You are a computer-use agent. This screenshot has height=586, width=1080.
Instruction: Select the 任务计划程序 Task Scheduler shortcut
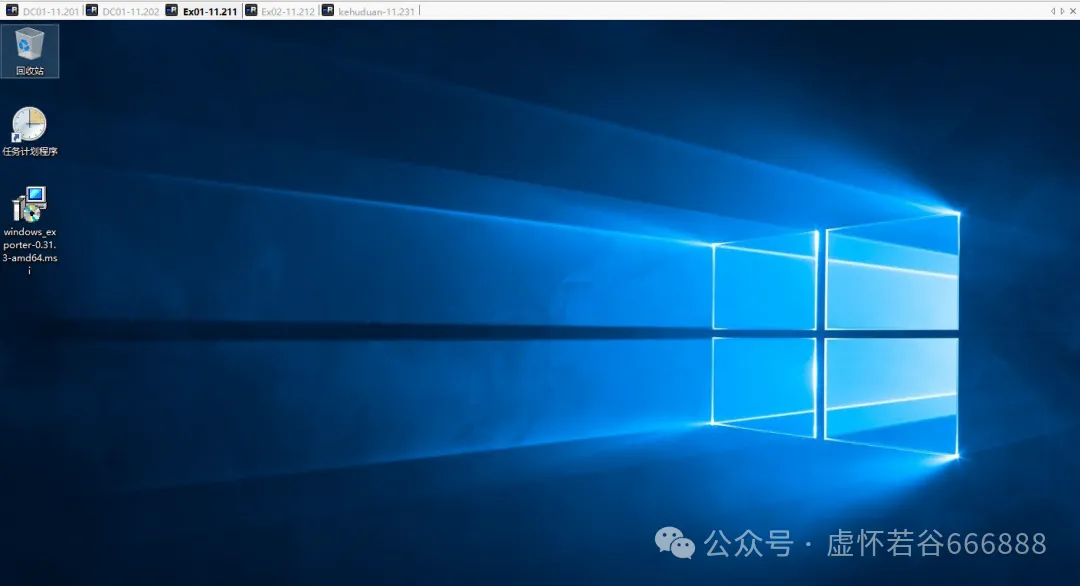click(30, 131)
